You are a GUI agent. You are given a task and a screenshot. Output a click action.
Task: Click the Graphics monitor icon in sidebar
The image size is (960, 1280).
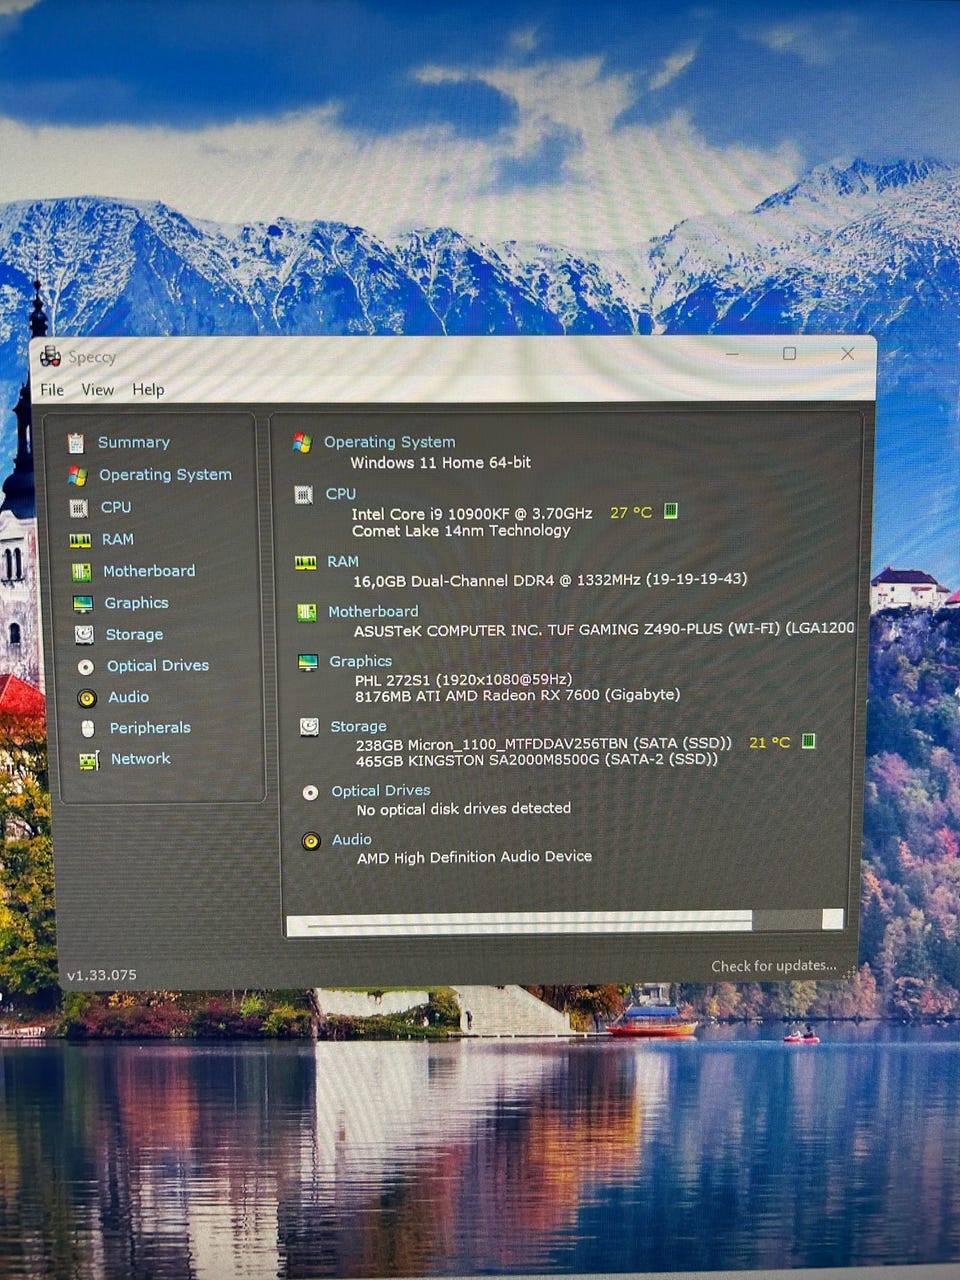click(83, 604)
